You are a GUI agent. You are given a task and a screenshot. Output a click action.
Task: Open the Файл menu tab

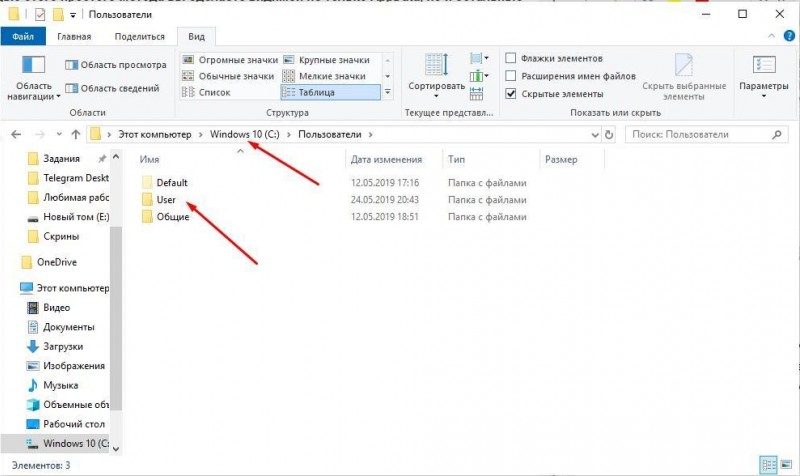pyautogui.click(x=23, y=36)
